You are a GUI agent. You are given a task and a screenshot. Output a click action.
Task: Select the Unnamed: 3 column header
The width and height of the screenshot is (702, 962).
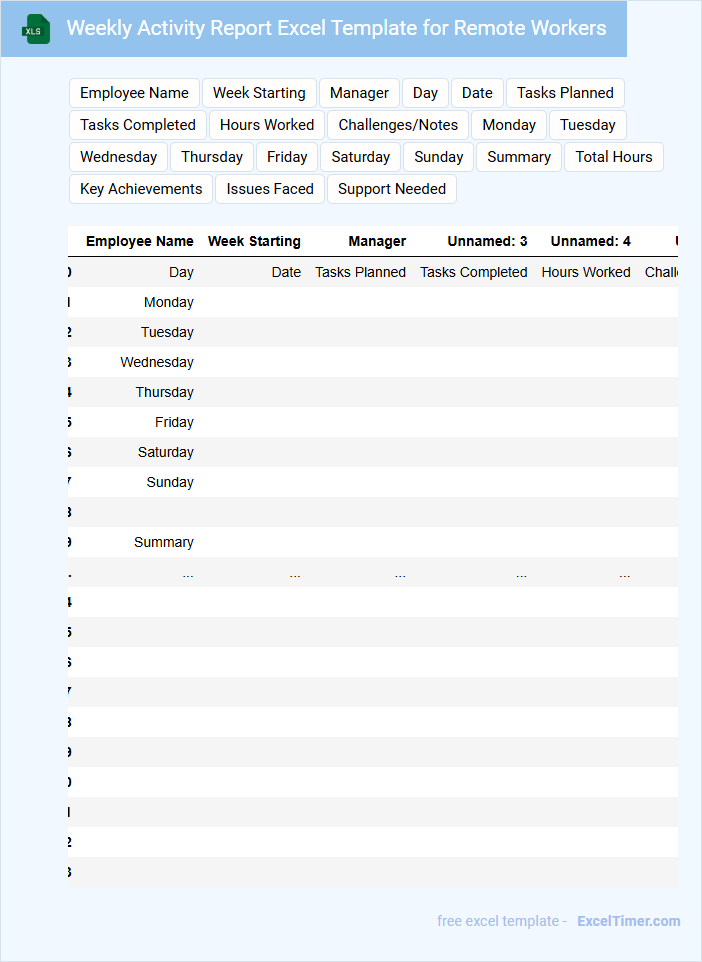coord(487,242)
